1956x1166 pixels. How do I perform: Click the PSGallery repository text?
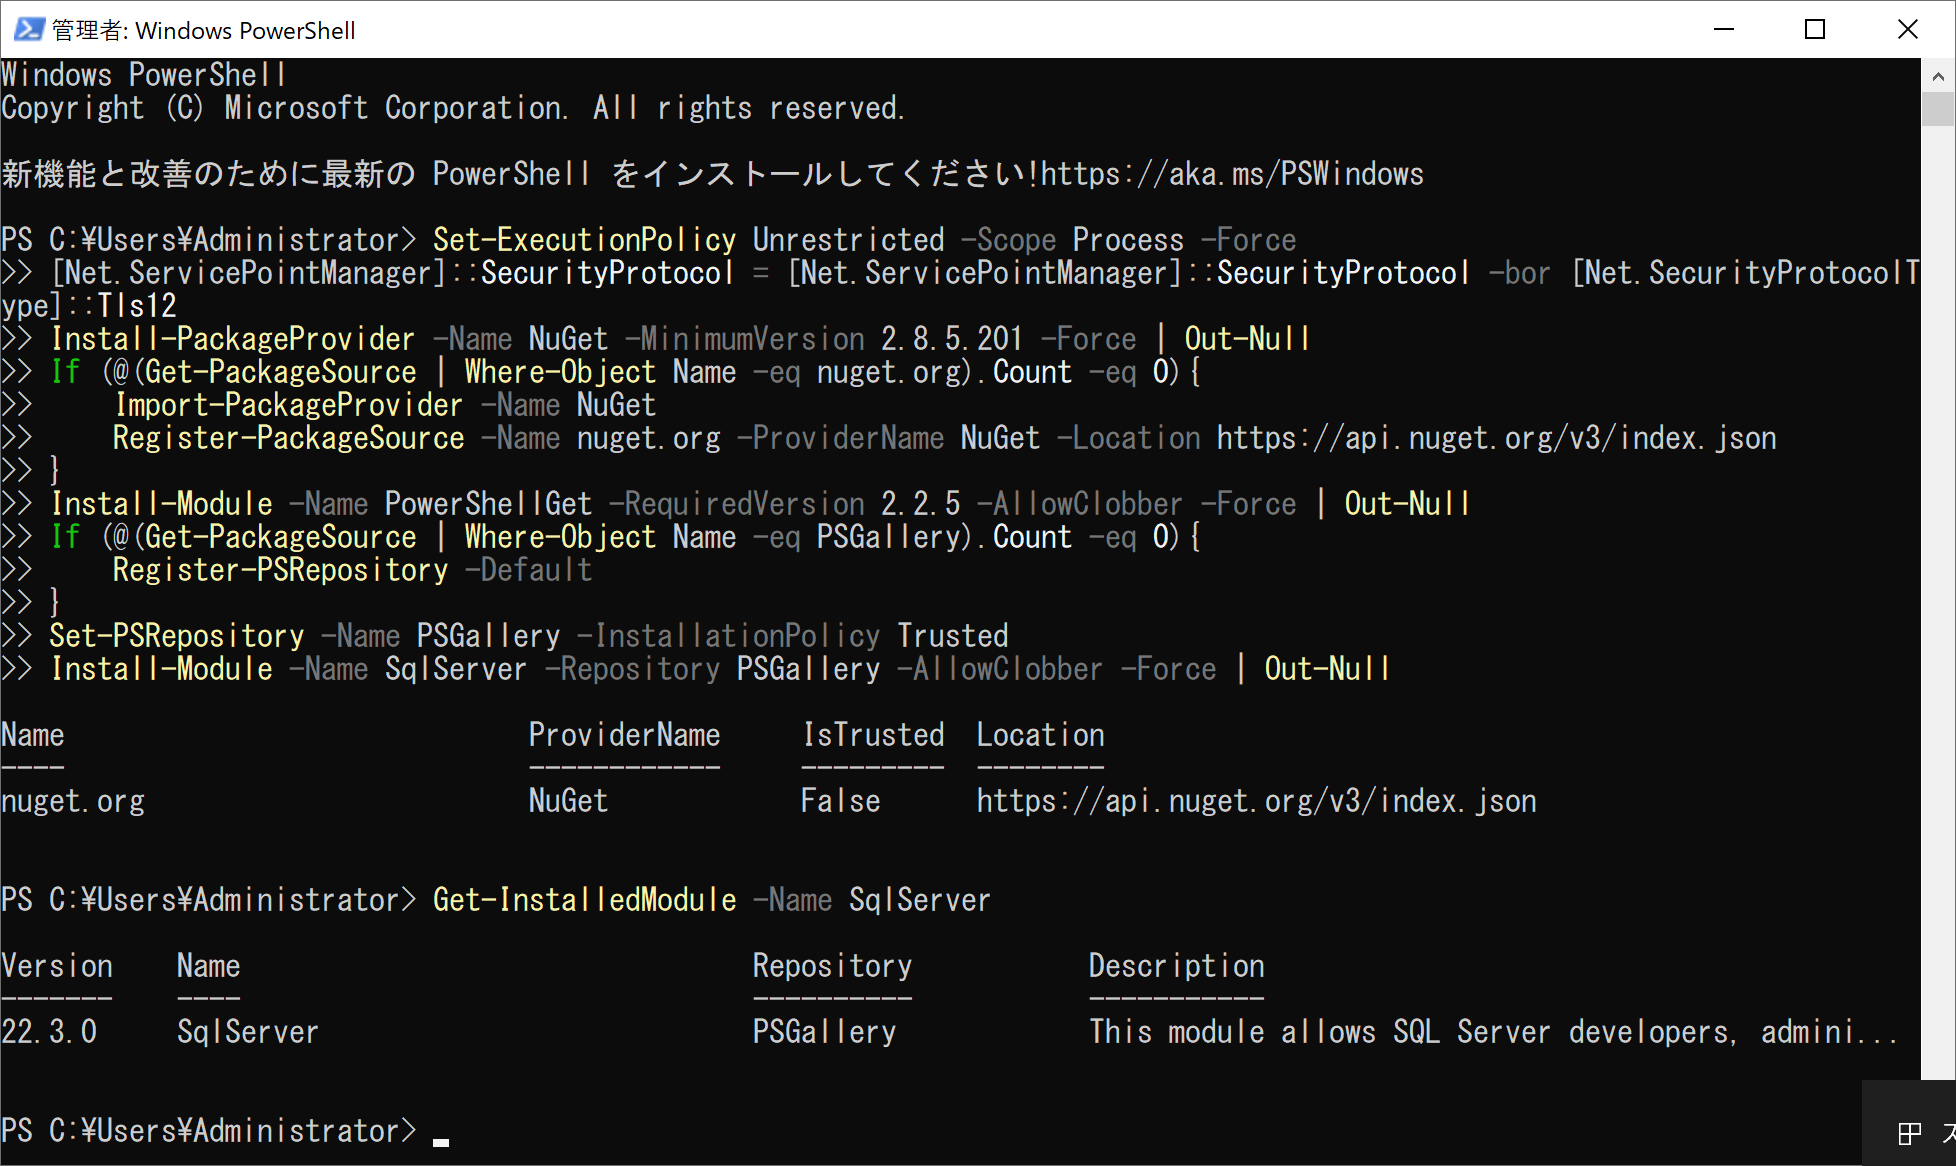pyautogui.click(x=824, y=1031)
